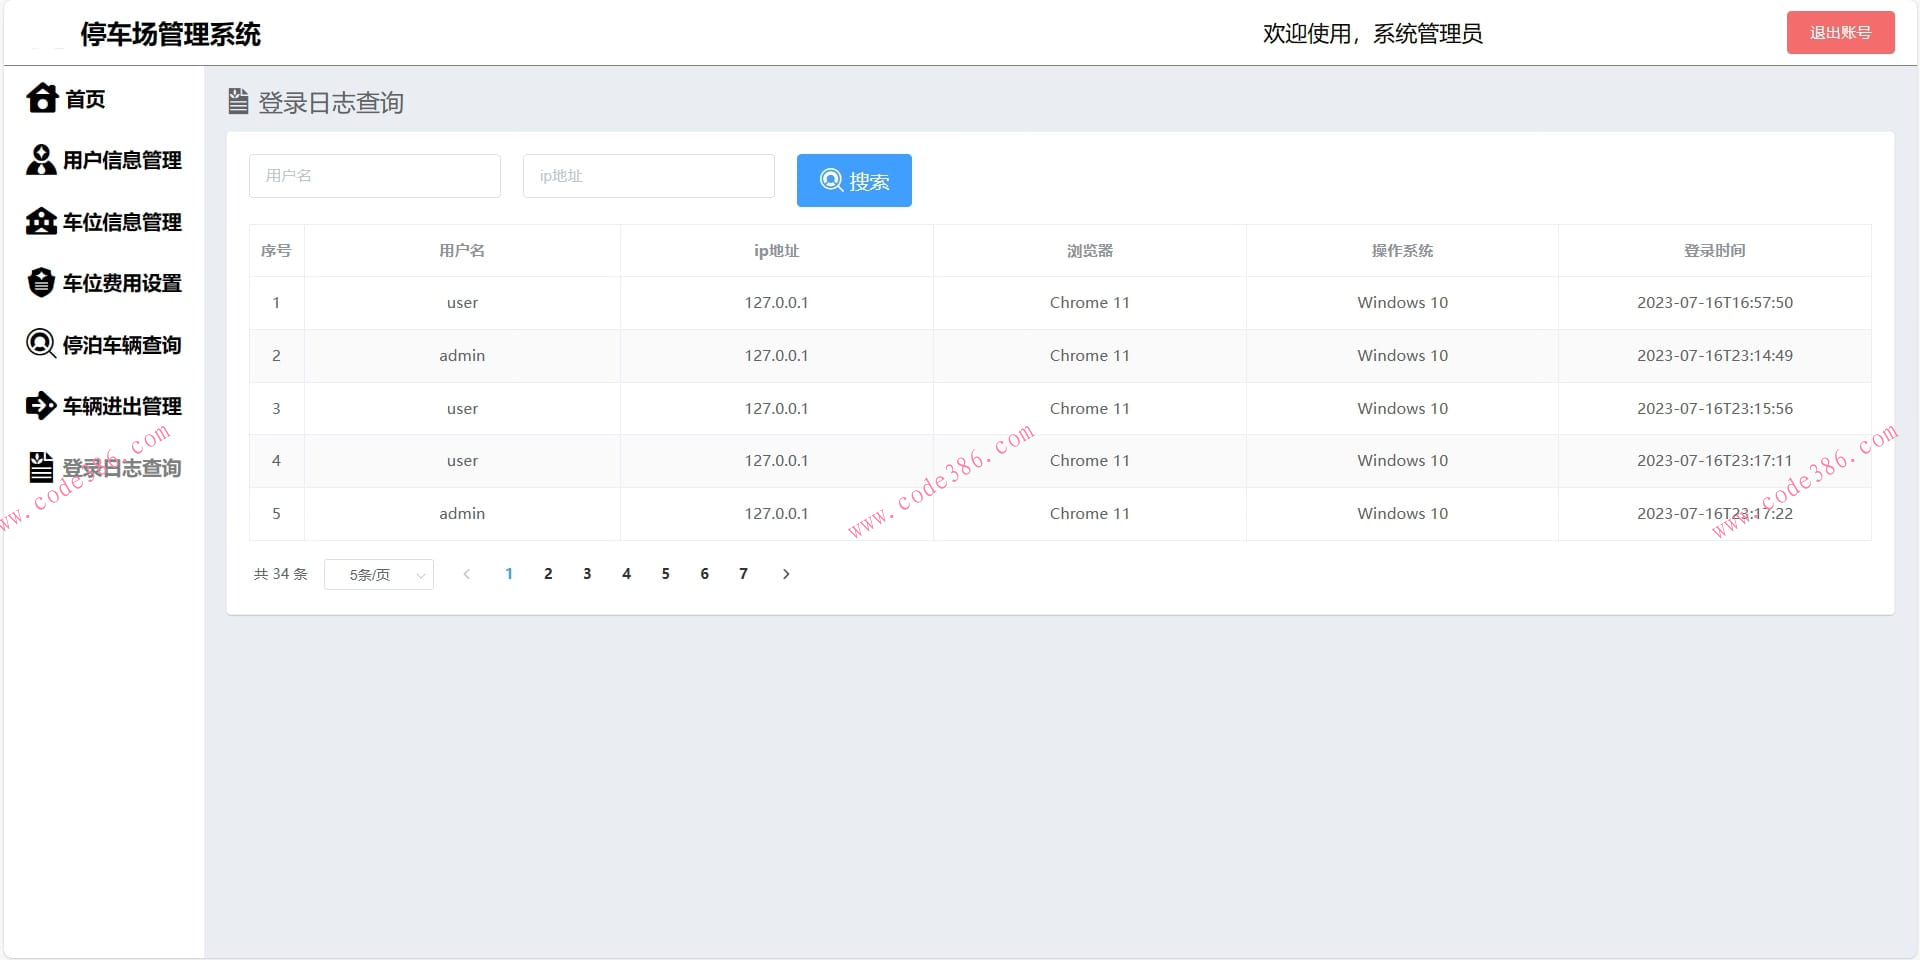Image resolution: width=1920 pixels, height=960 pixels.
Task: Open parking spot info via its sidebar icon
Action: [x=40, y=222]
